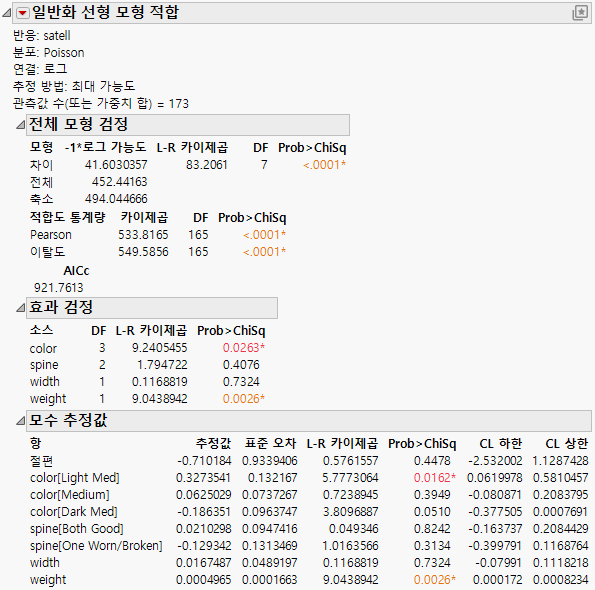Click the 반응: satell text

click(x=42, y=36)
